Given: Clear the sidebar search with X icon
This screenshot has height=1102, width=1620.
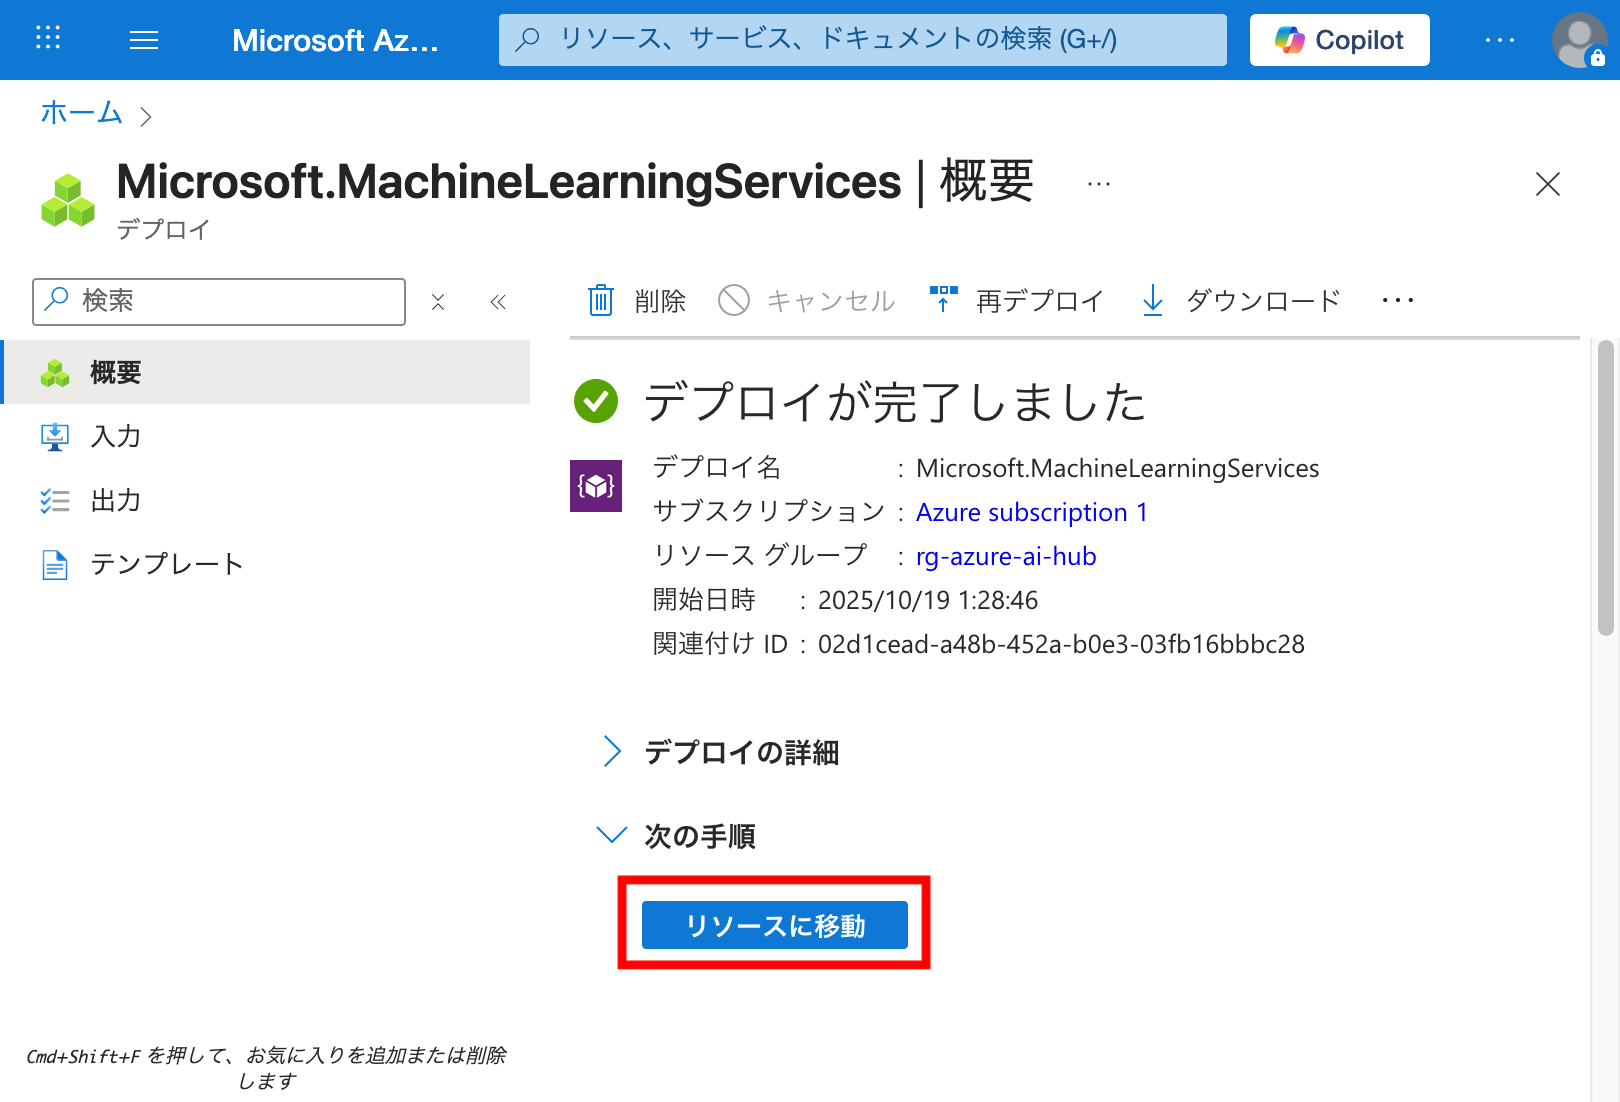Looking at the screenshot, I should pyautogui.click(x=438, y=302).
